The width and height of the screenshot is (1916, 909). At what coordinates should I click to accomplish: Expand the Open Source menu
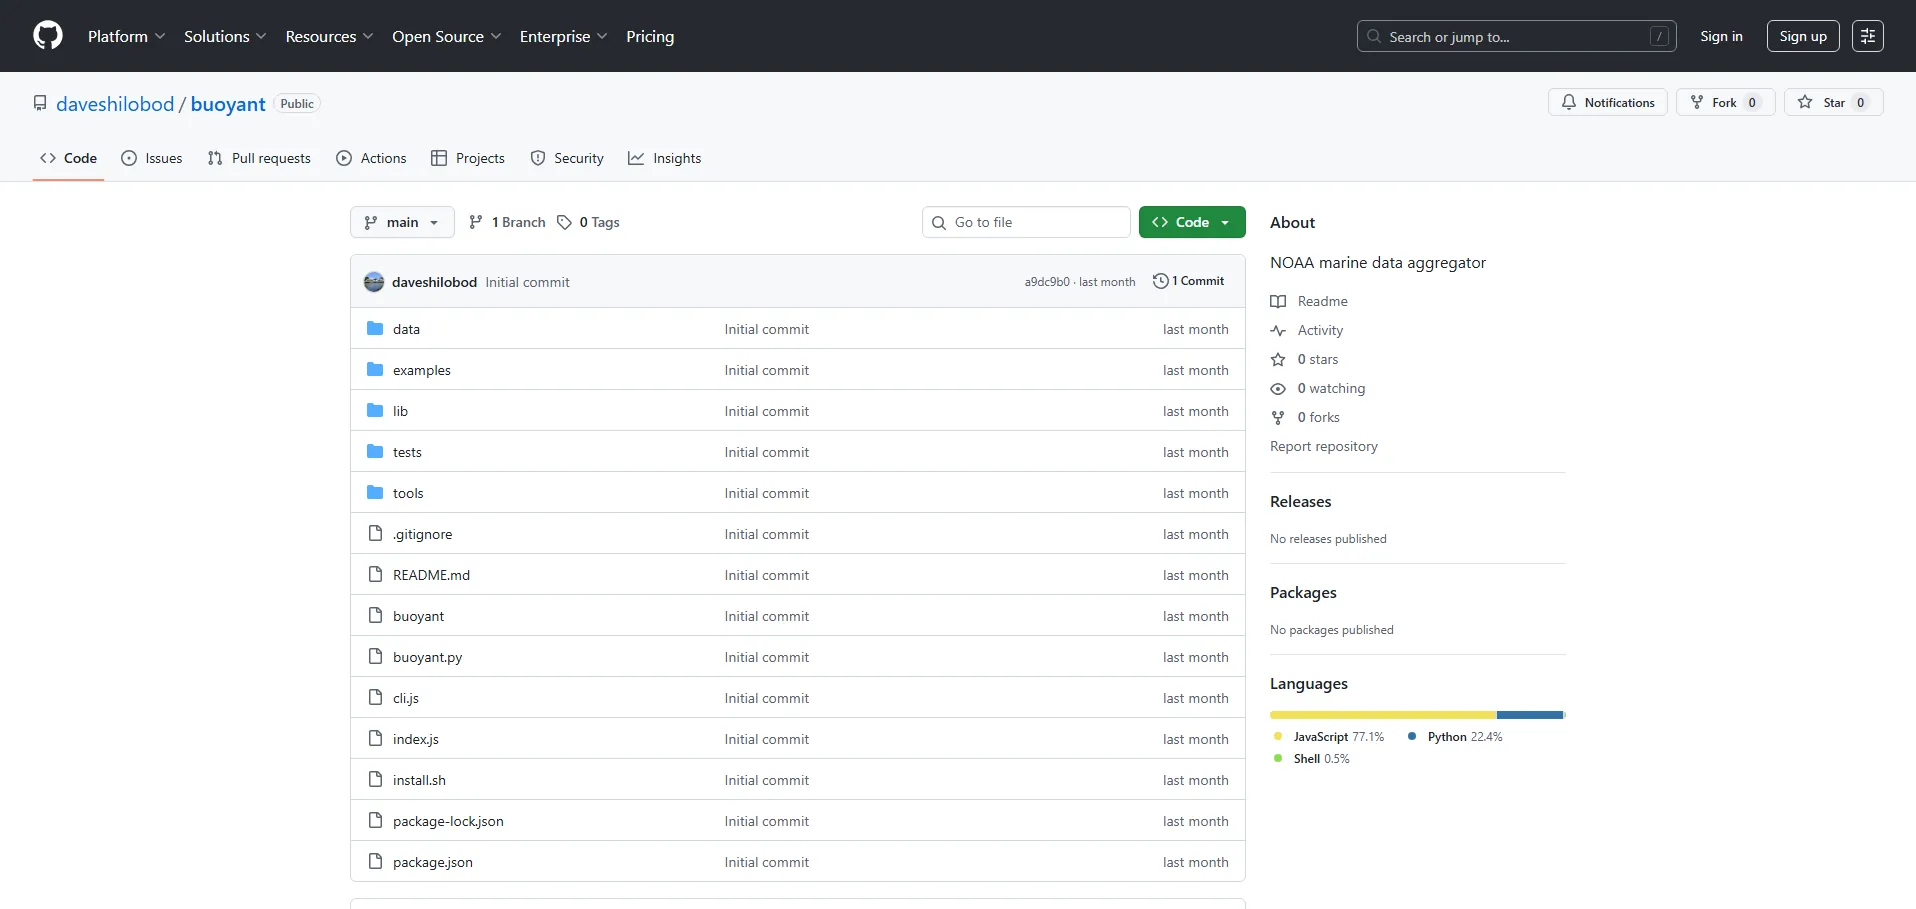coord(446,36)
